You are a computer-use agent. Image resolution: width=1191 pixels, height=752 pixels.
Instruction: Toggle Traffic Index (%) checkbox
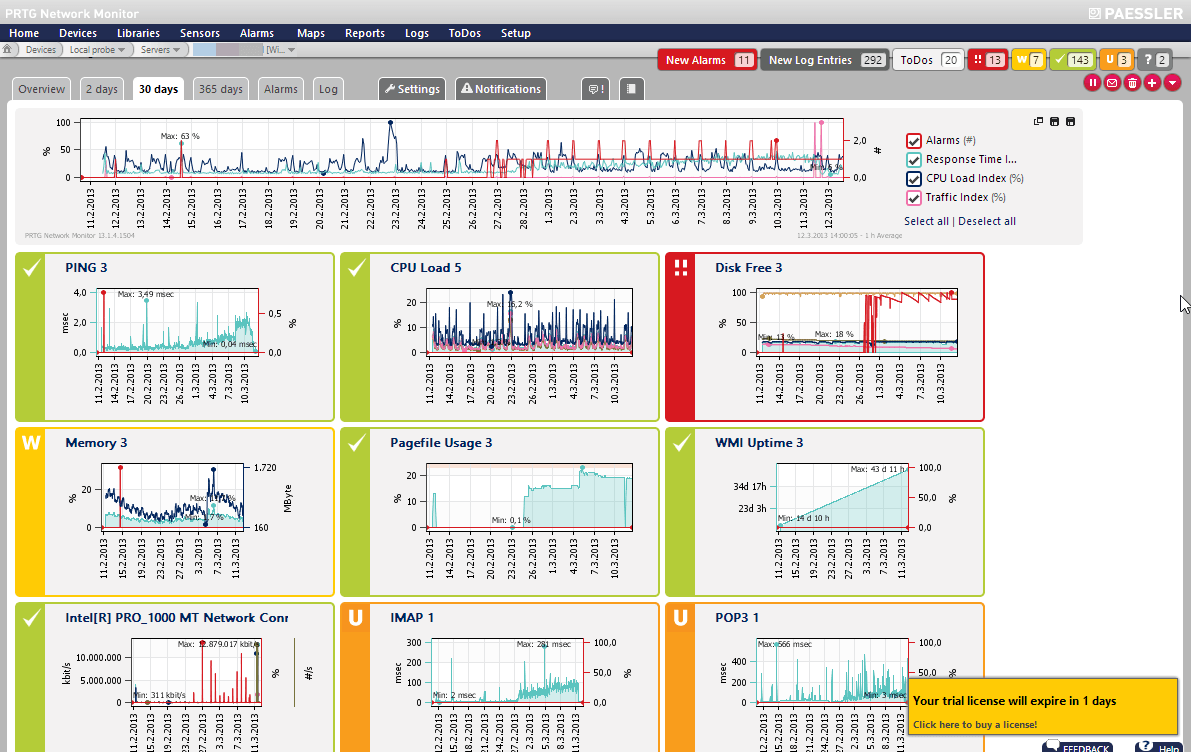(x=914, y=197)
